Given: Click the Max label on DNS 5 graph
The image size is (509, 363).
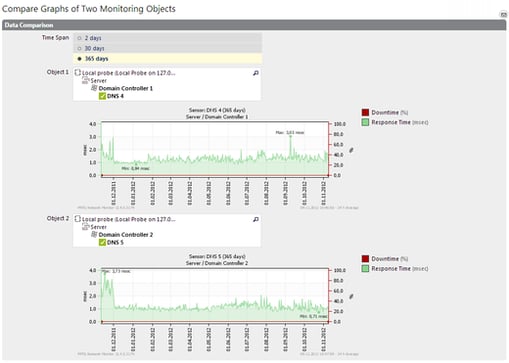Looking at the screenshot, I should pyautogui.click(x=116, y=271).
